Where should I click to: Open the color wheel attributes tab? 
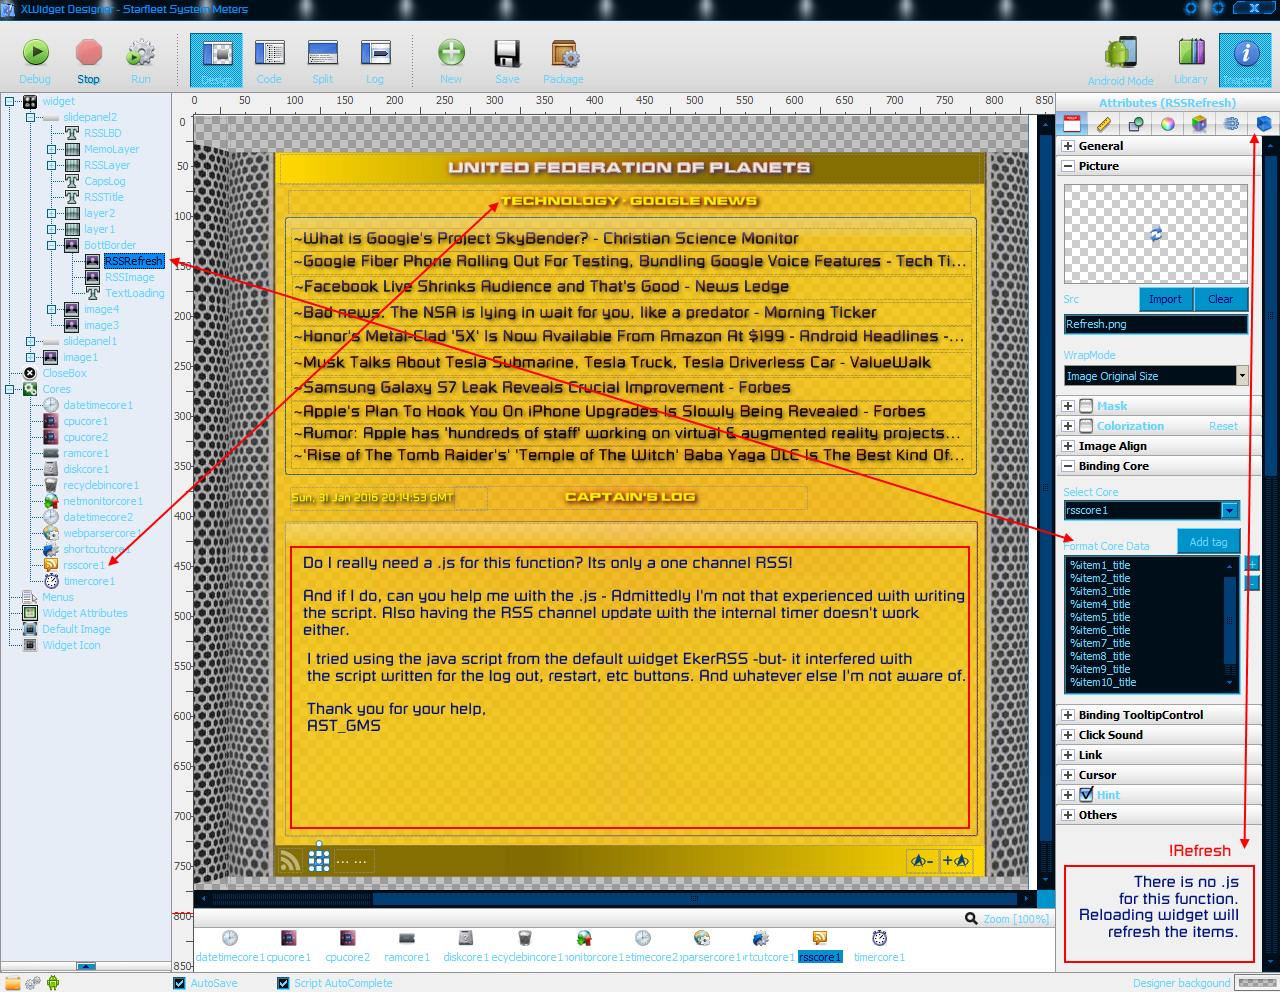(1167, 124)
